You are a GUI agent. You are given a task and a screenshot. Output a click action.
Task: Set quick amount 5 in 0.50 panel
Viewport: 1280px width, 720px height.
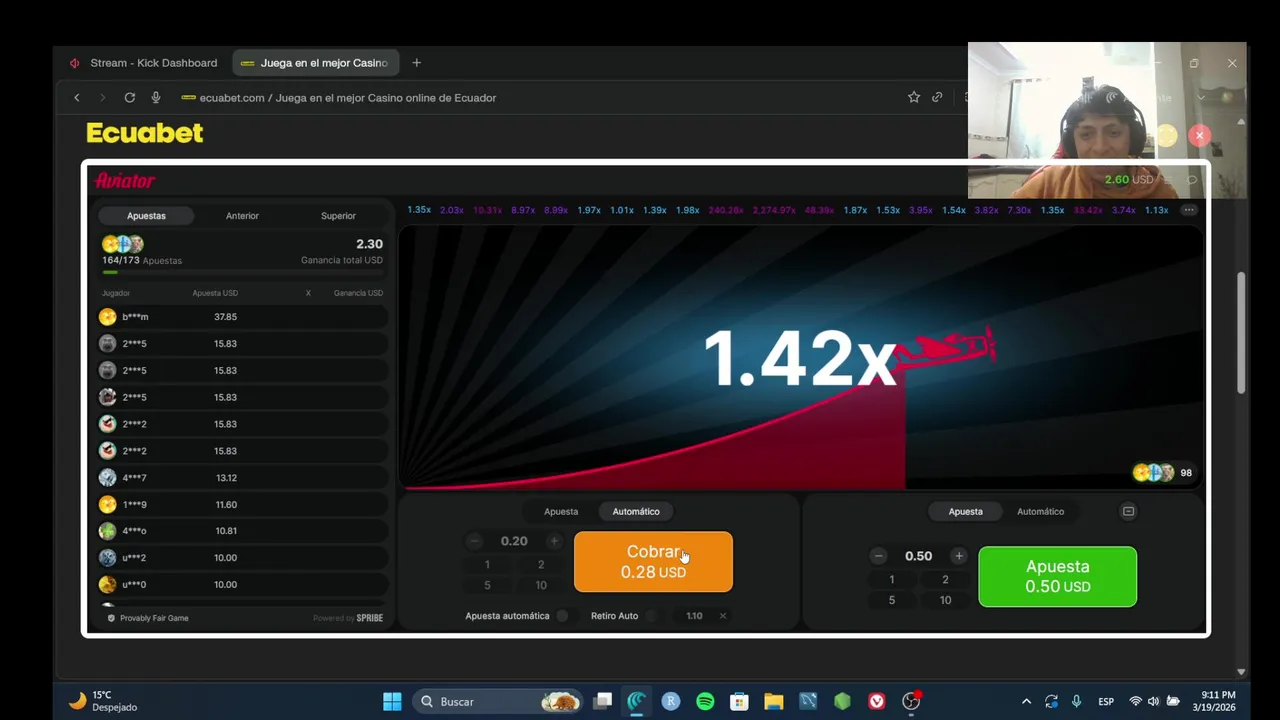pyautogui.click(x=892, y=600)
